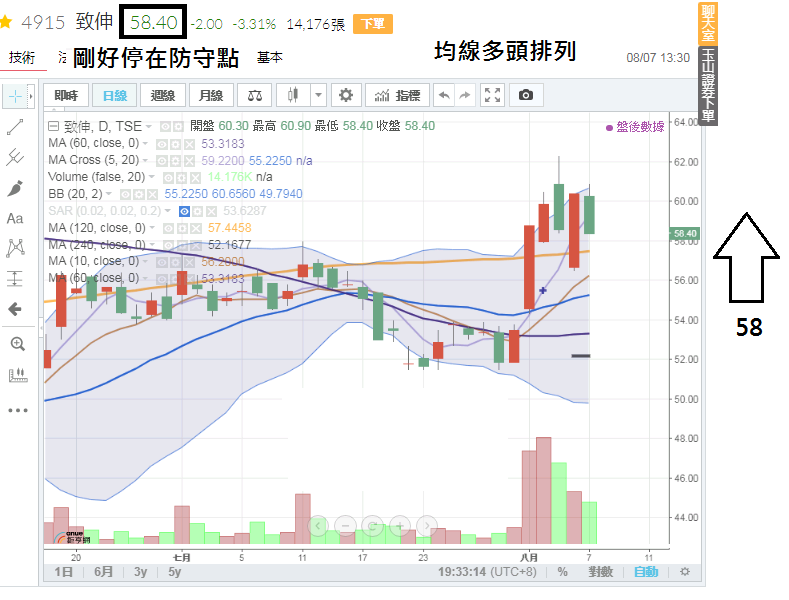Viewport: 789px width, 600px height.
Task: Open the cursor tool options arrow
Action: coord(31,96)
